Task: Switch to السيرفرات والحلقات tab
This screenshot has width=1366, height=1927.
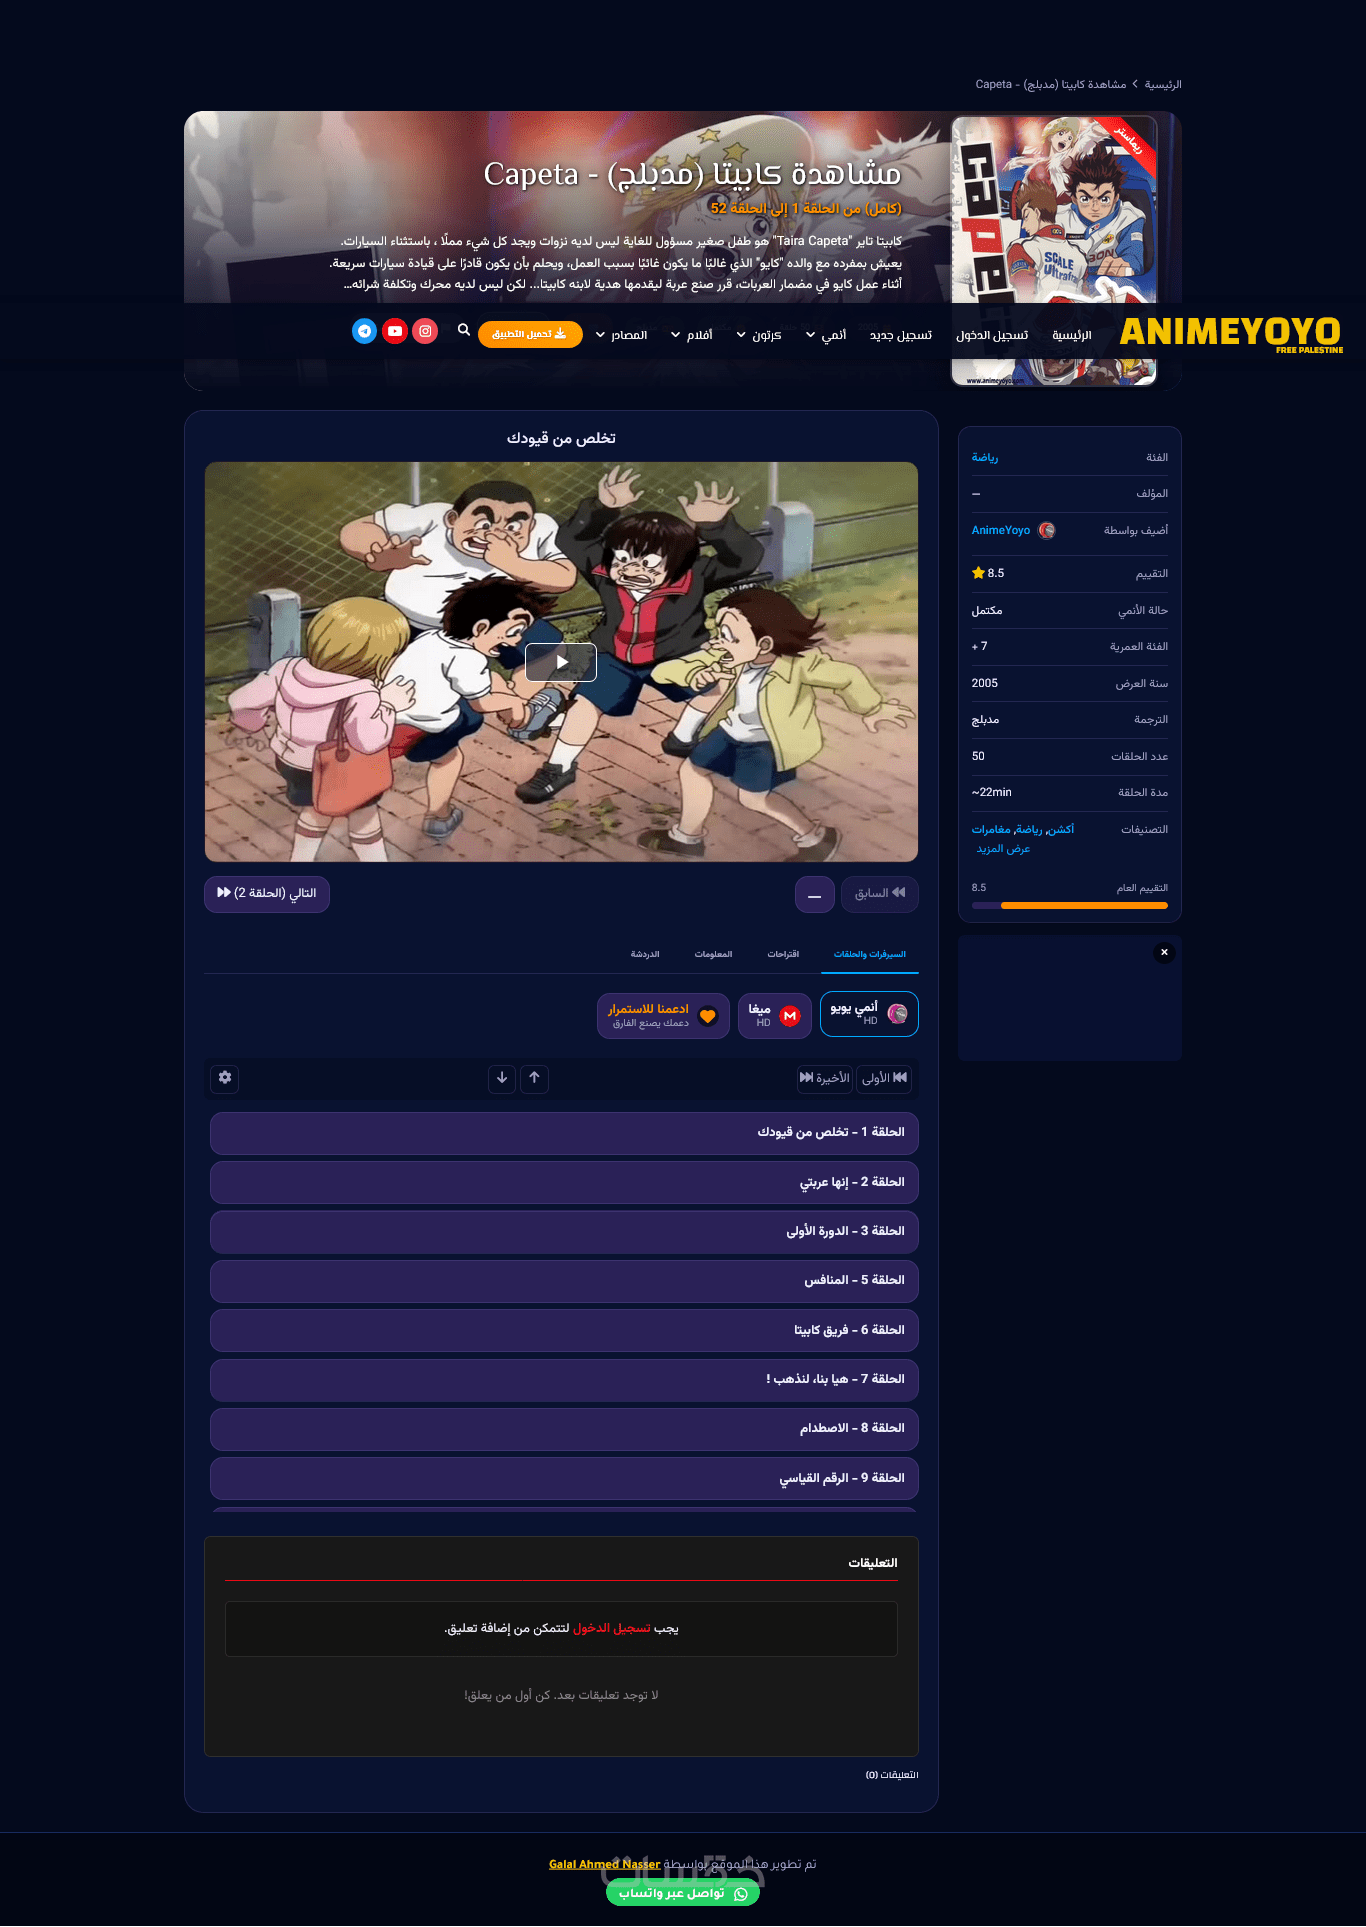Action: 870,955
